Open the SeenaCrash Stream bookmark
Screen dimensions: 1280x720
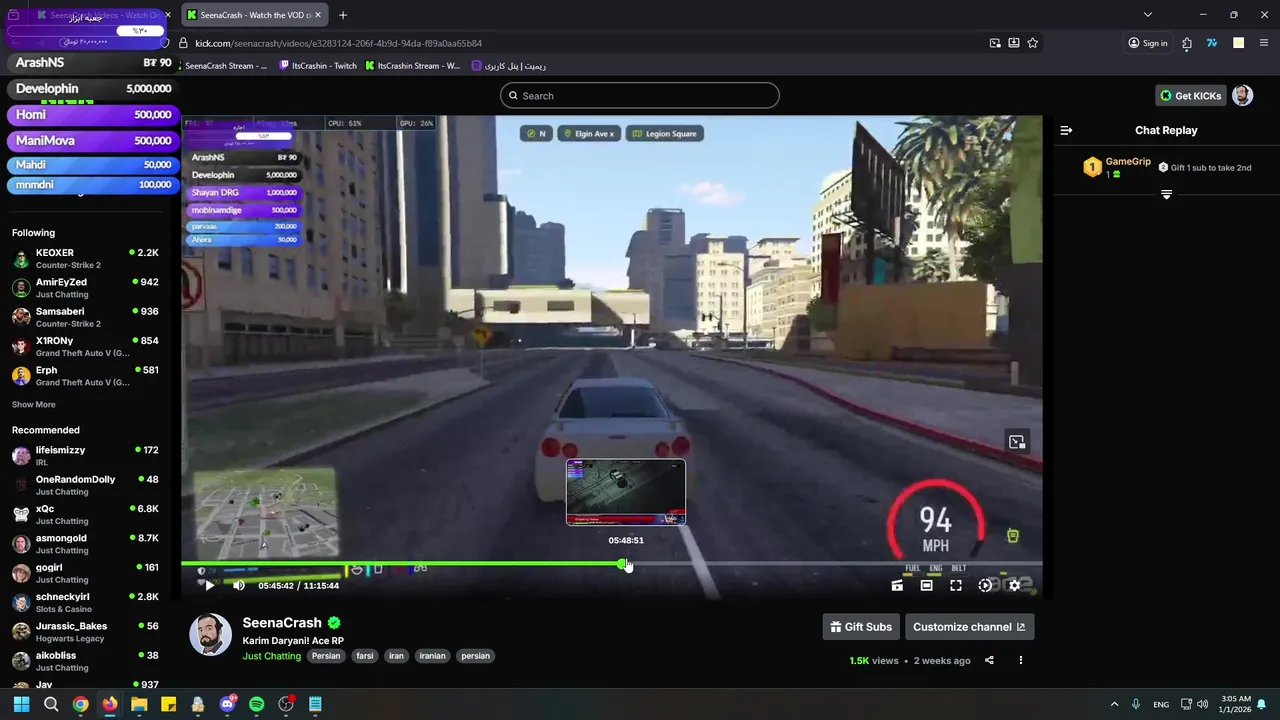(222, 66)
